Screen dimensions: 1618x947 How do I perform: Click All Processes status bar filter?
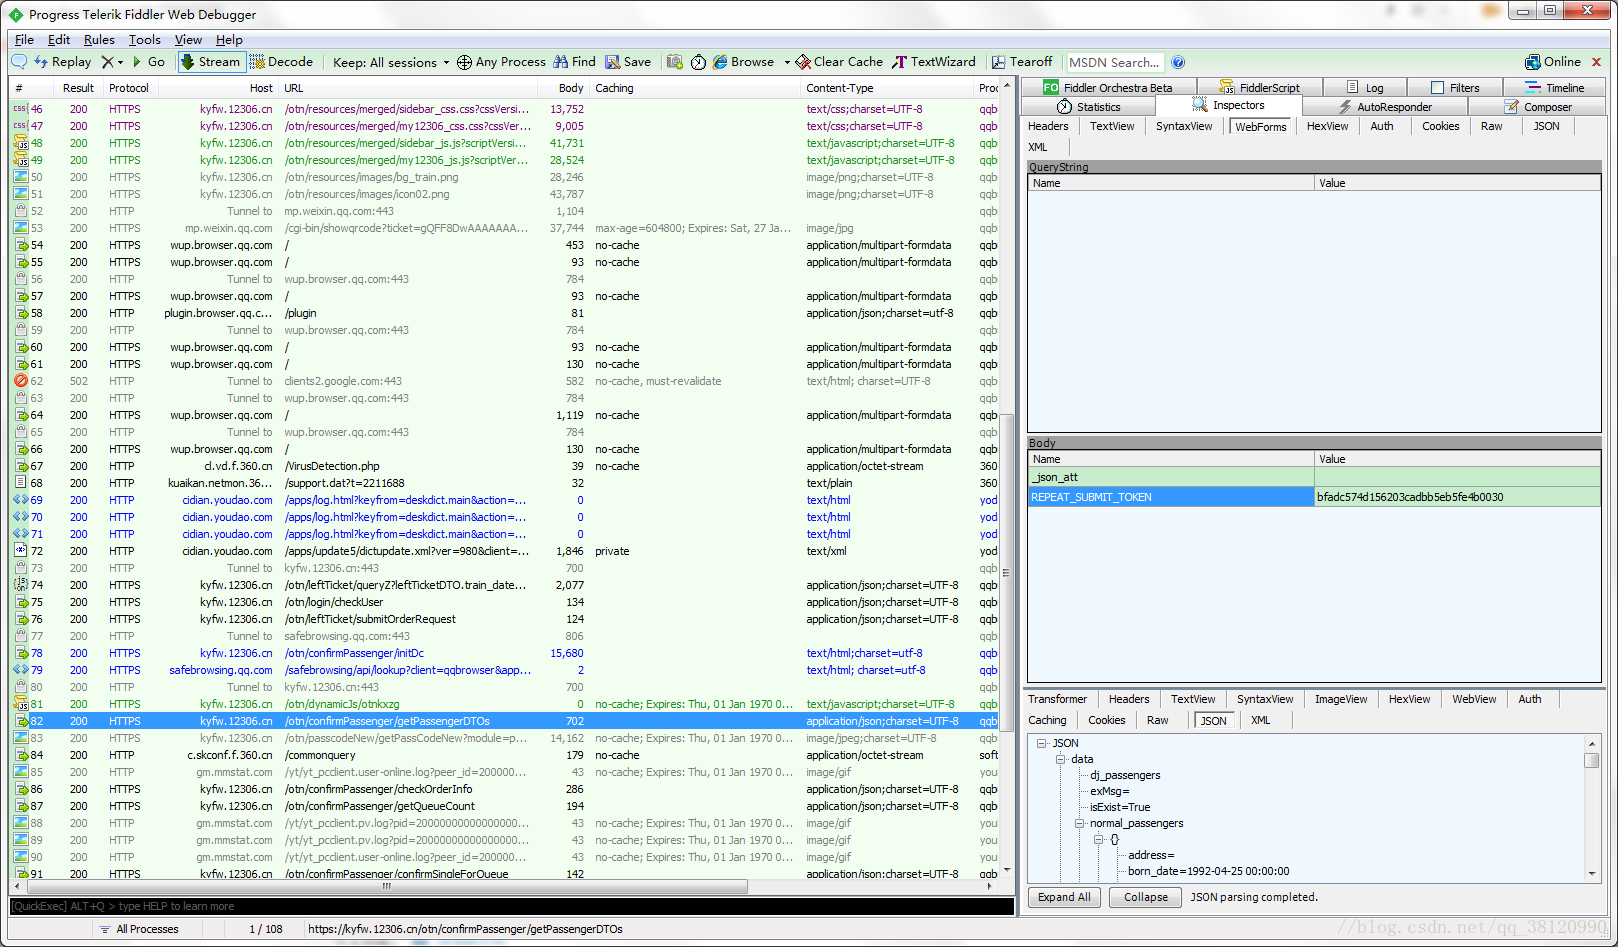139,929
